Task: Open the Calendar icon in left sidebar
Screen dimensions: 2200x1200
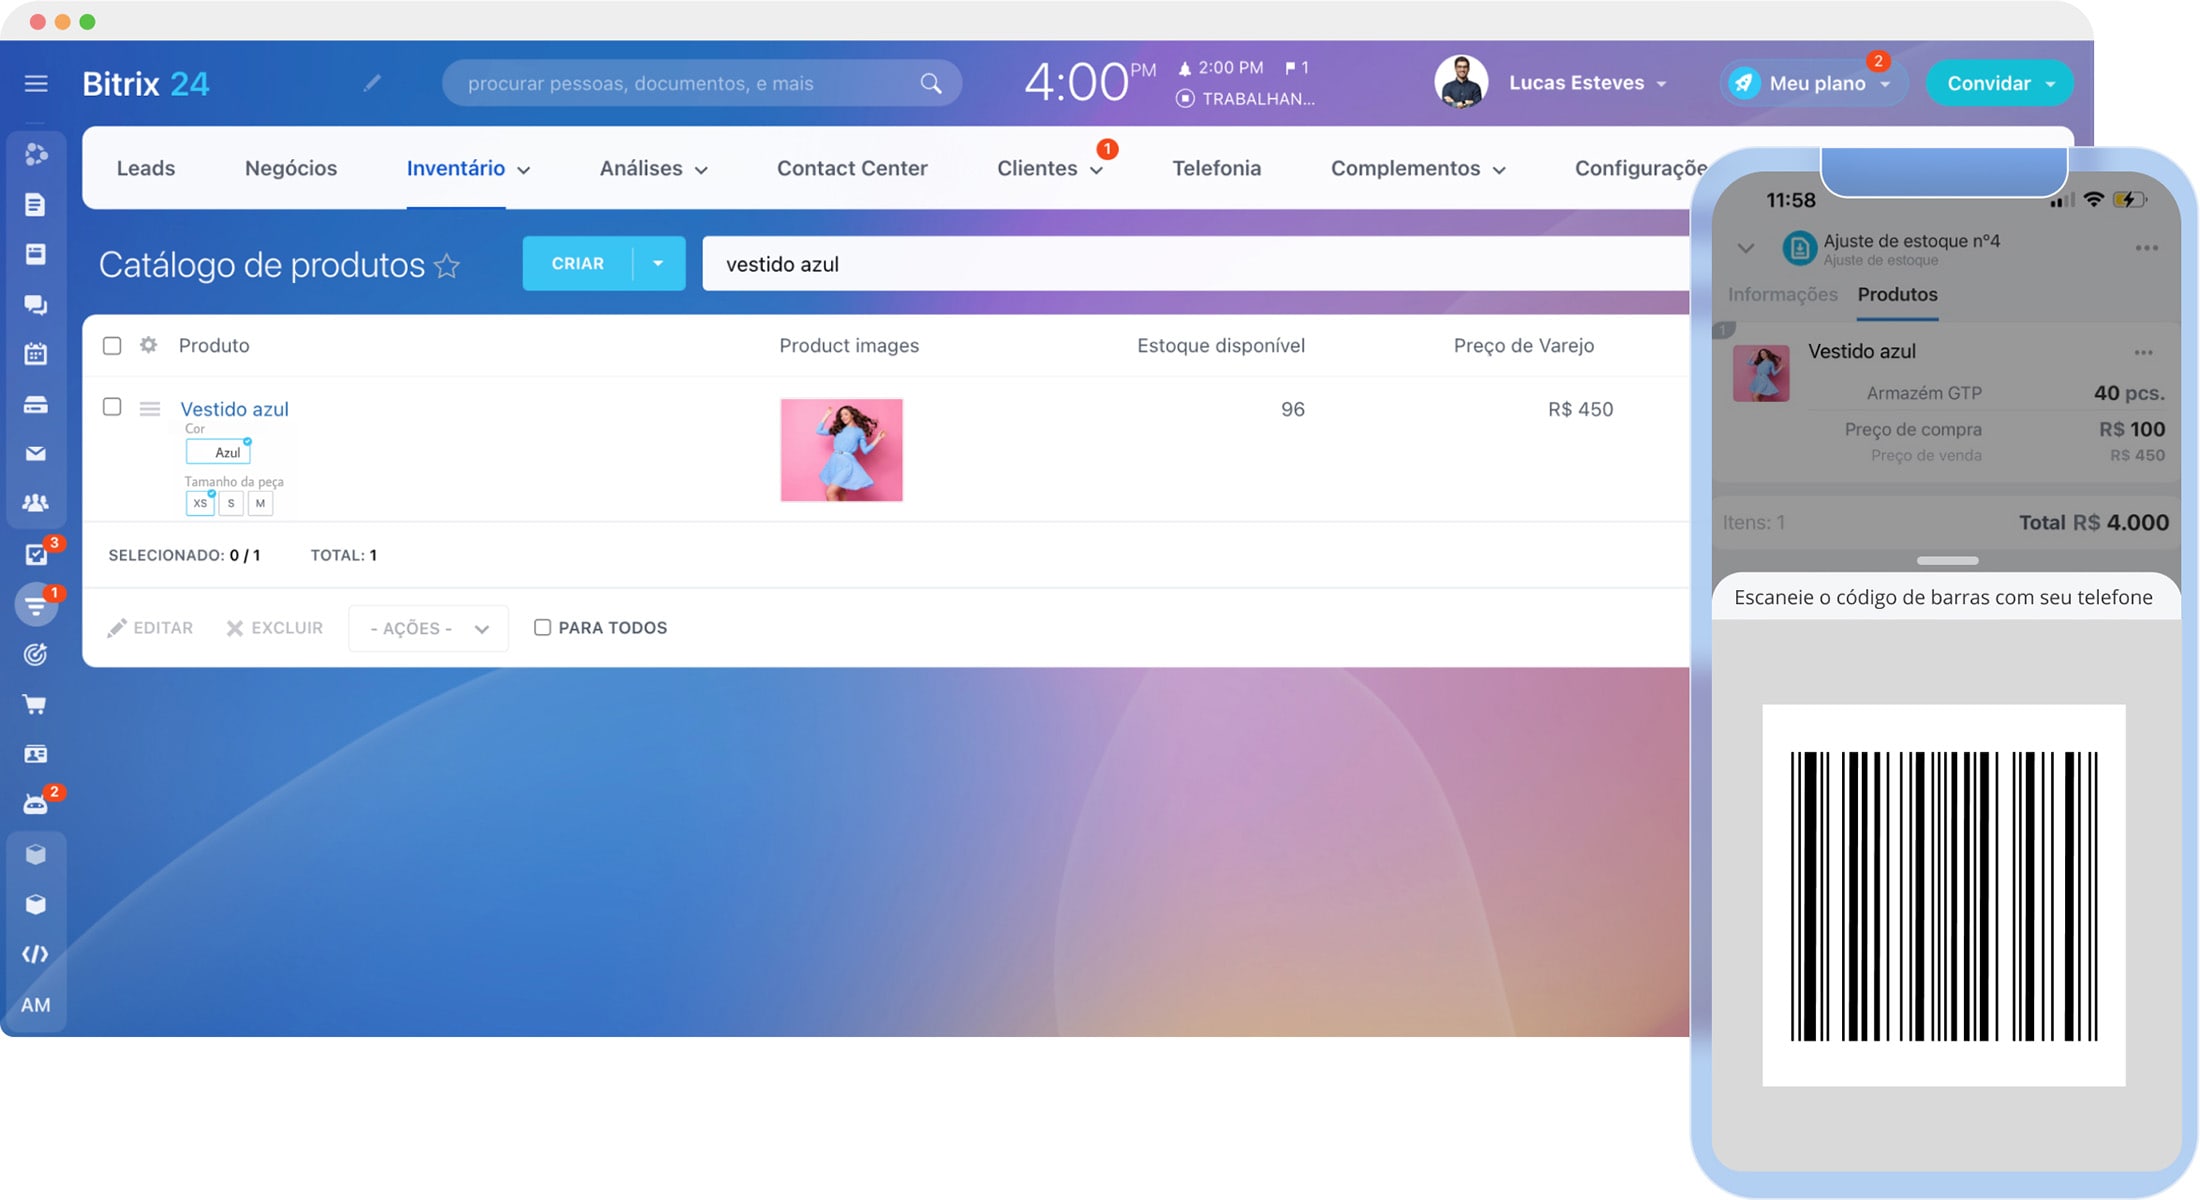Action: 35,353
